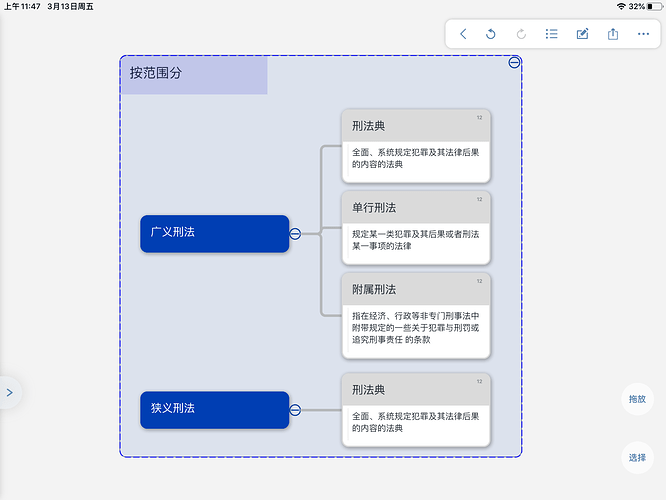Select the 刑法典 card under 广义刑法
Image resolution: width=666 pixels, height=500 pixels.
pos(416,146)
